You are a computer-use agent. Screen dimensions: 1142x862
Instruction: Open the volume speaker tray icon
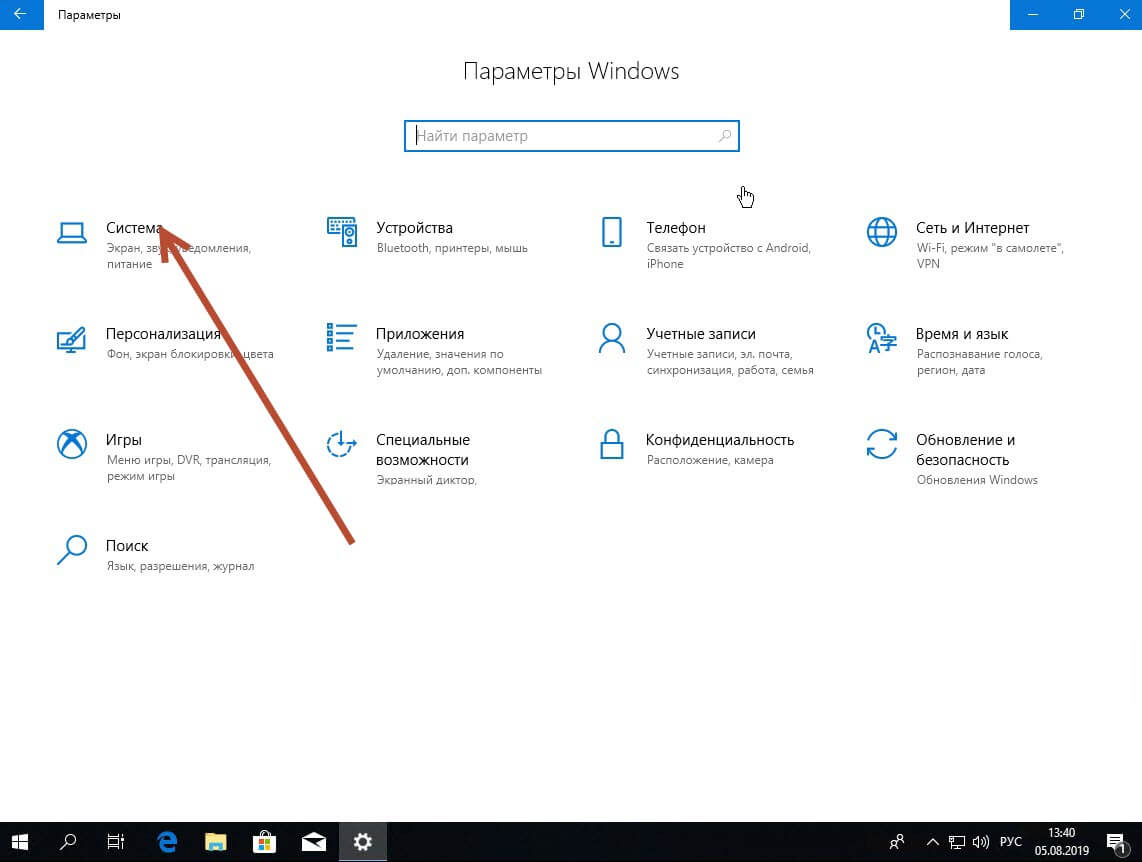click(x=980, y=842)
